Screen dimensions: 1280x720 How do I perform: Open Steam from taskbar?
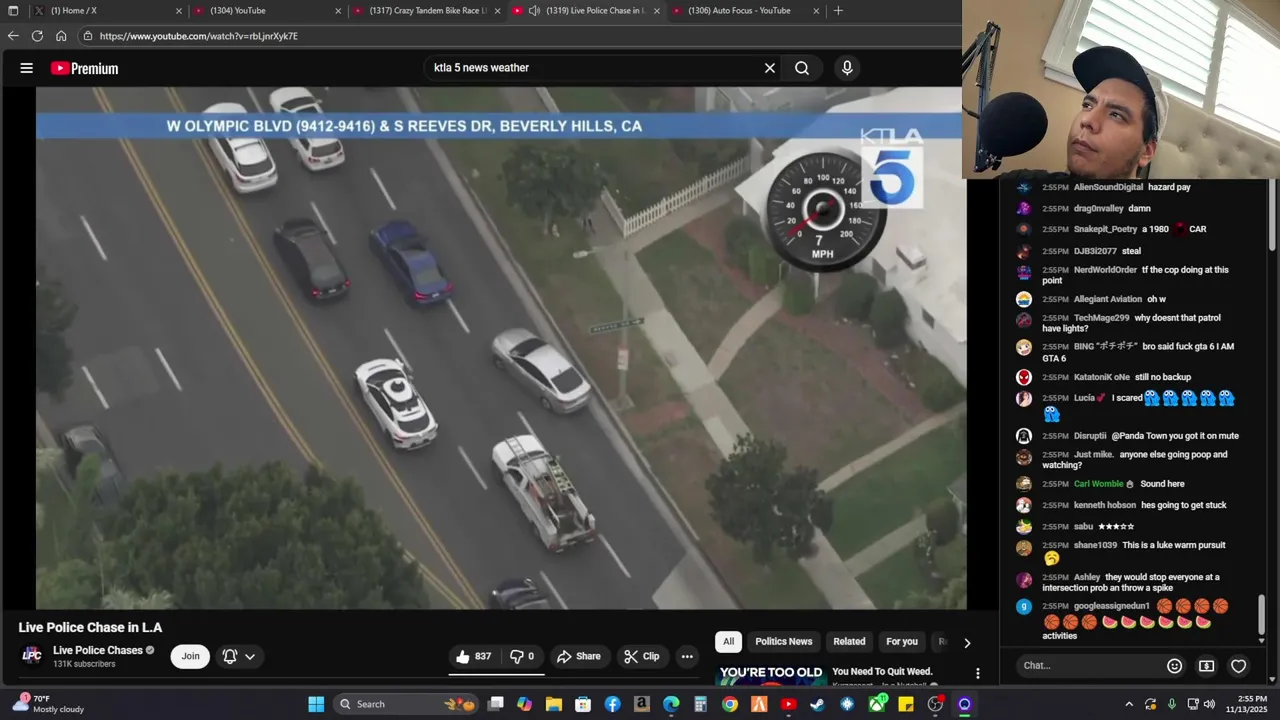tap(817, 704)
